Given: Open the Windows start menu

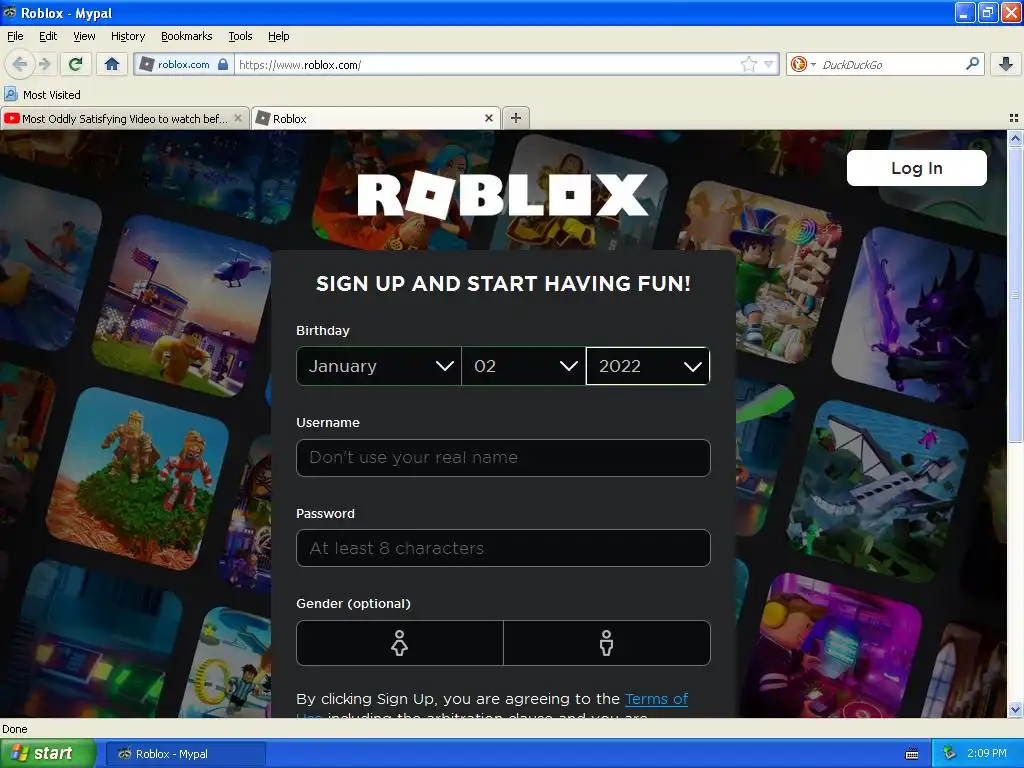Looking at the screenshot, I should [47, 754].
